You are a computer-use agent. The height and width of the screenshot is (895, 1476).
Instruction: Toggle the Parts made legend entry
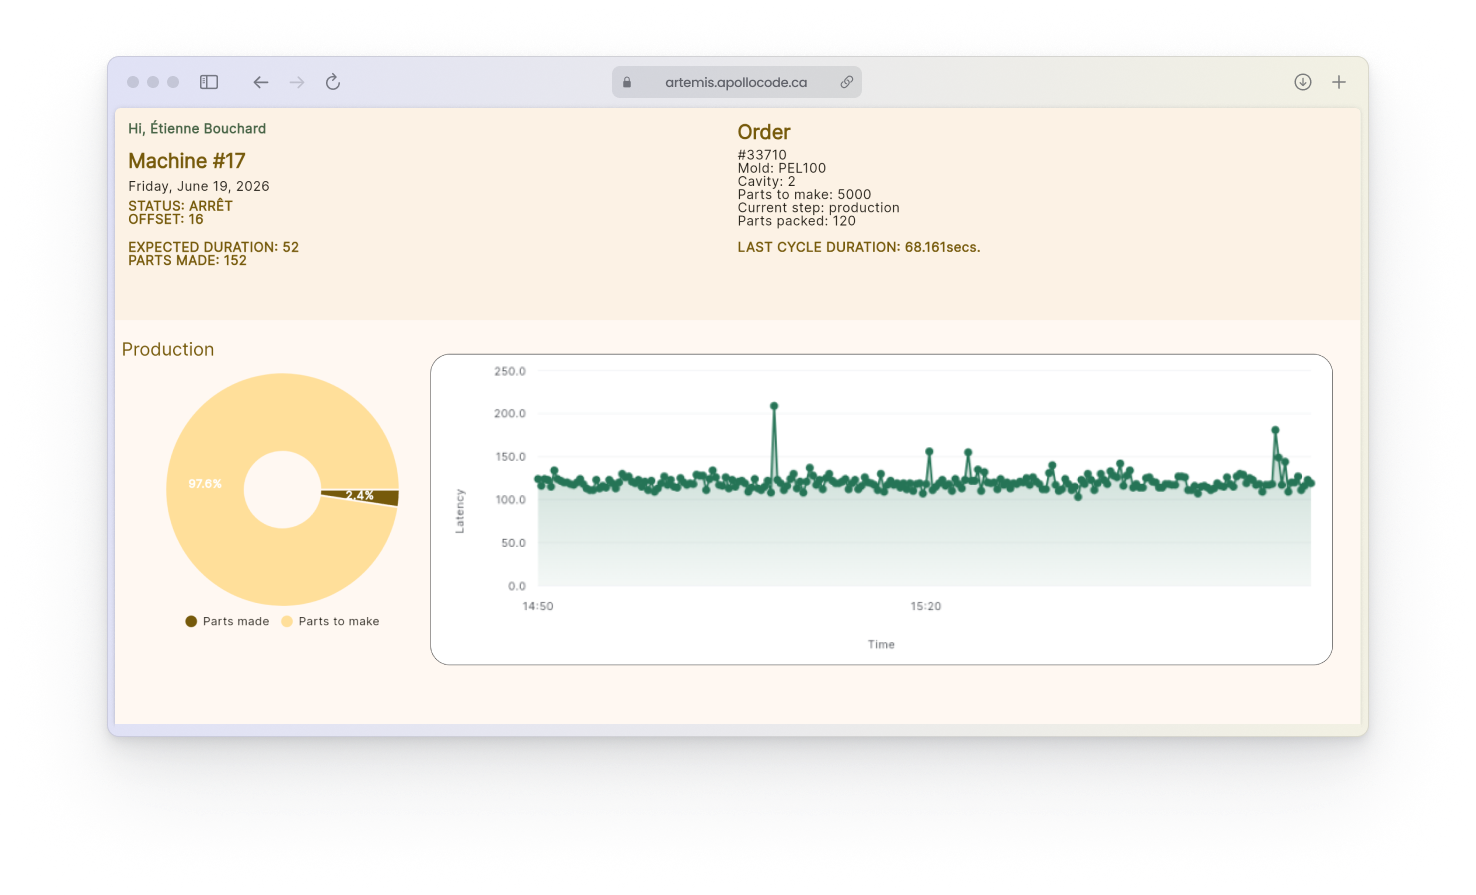(x=227, y=621)
